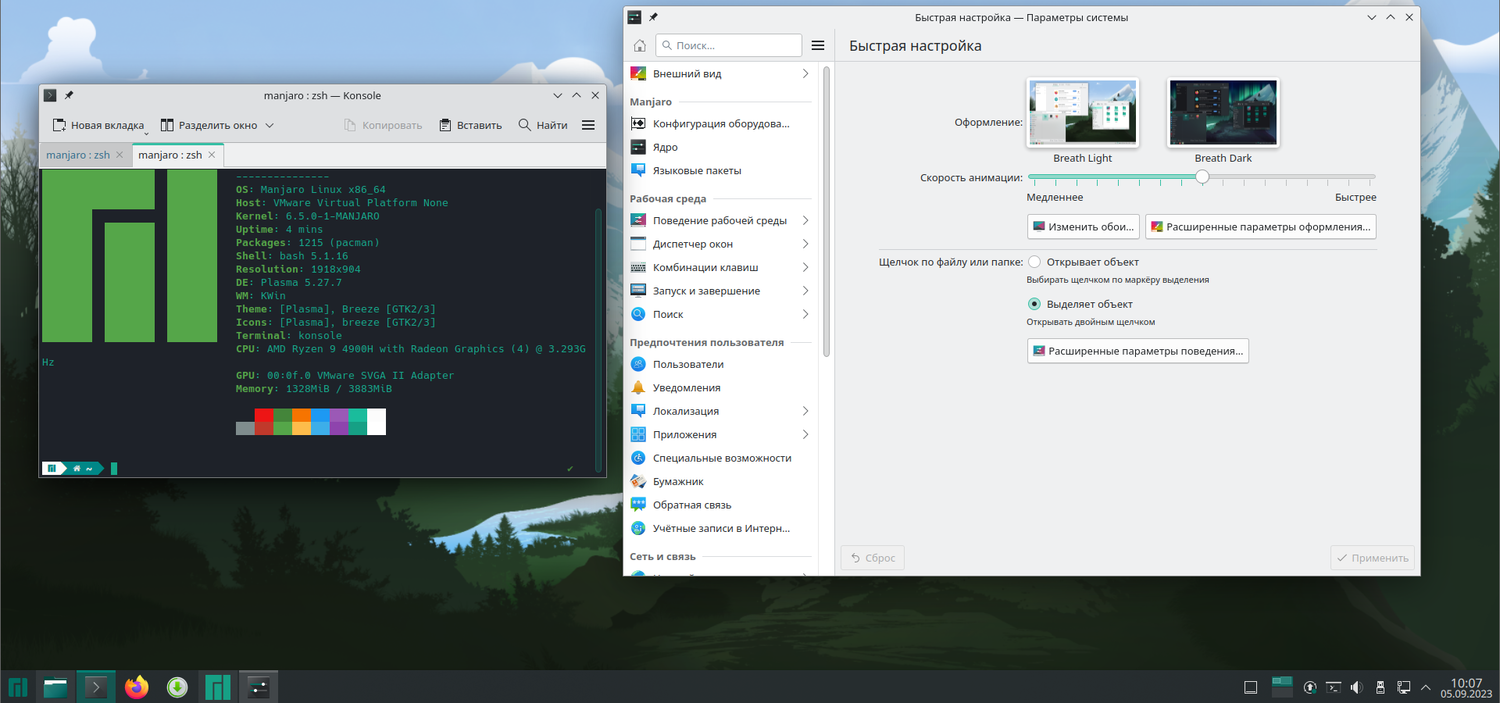Click Найти in Konsole toolbar

pos(543,125)
